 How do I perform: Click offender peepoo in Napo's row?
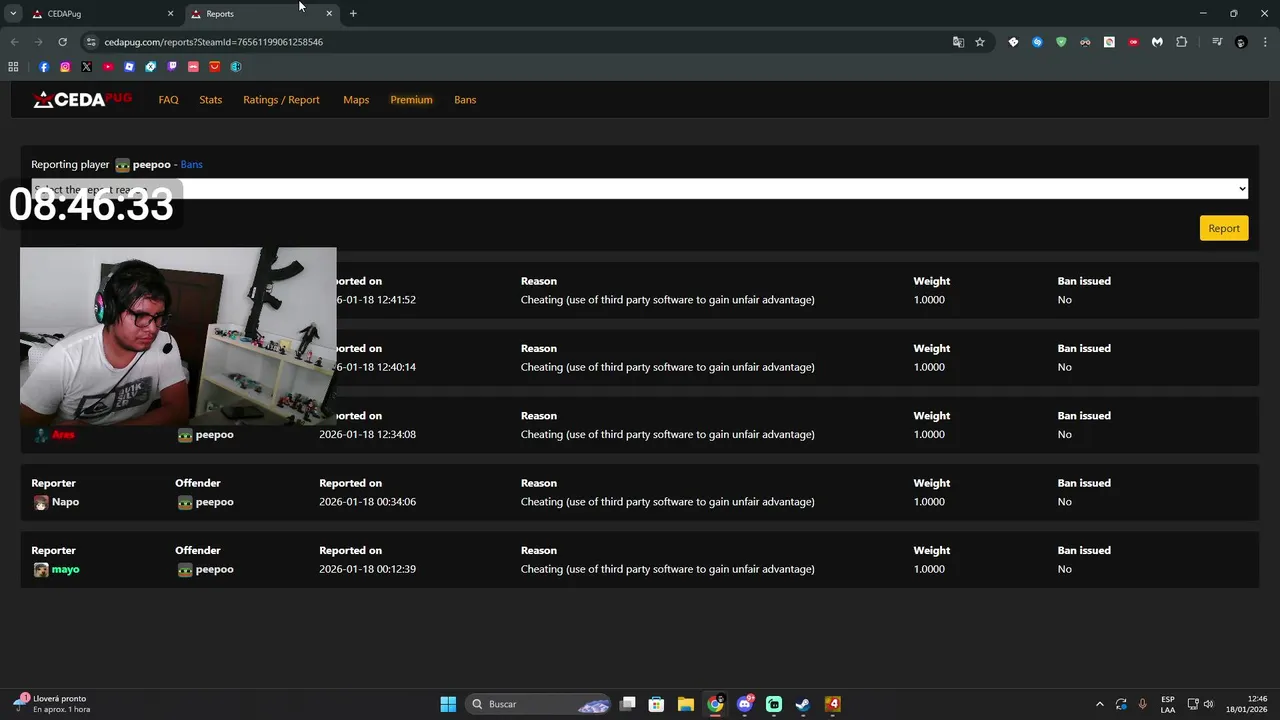(214, 502)
